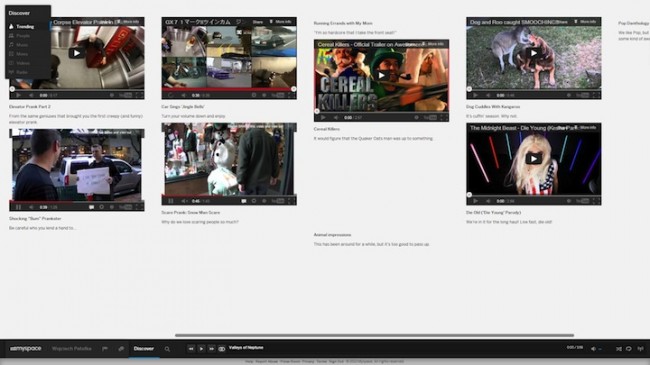Pause the Shocking Bum Prankster video
Image resolution: width=650 pixels, height=365 pixels.
point(18,207)
